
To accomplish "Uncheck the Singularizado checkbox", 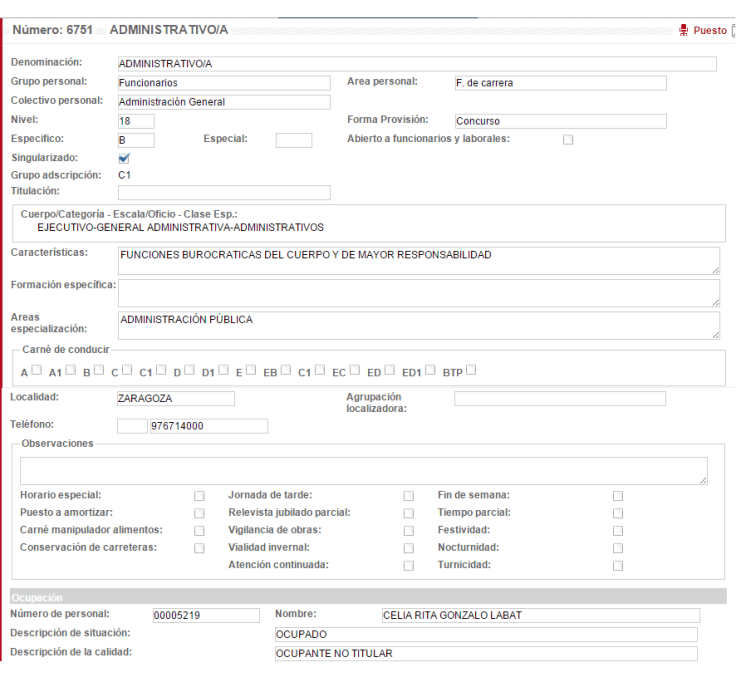I will 124,158.
